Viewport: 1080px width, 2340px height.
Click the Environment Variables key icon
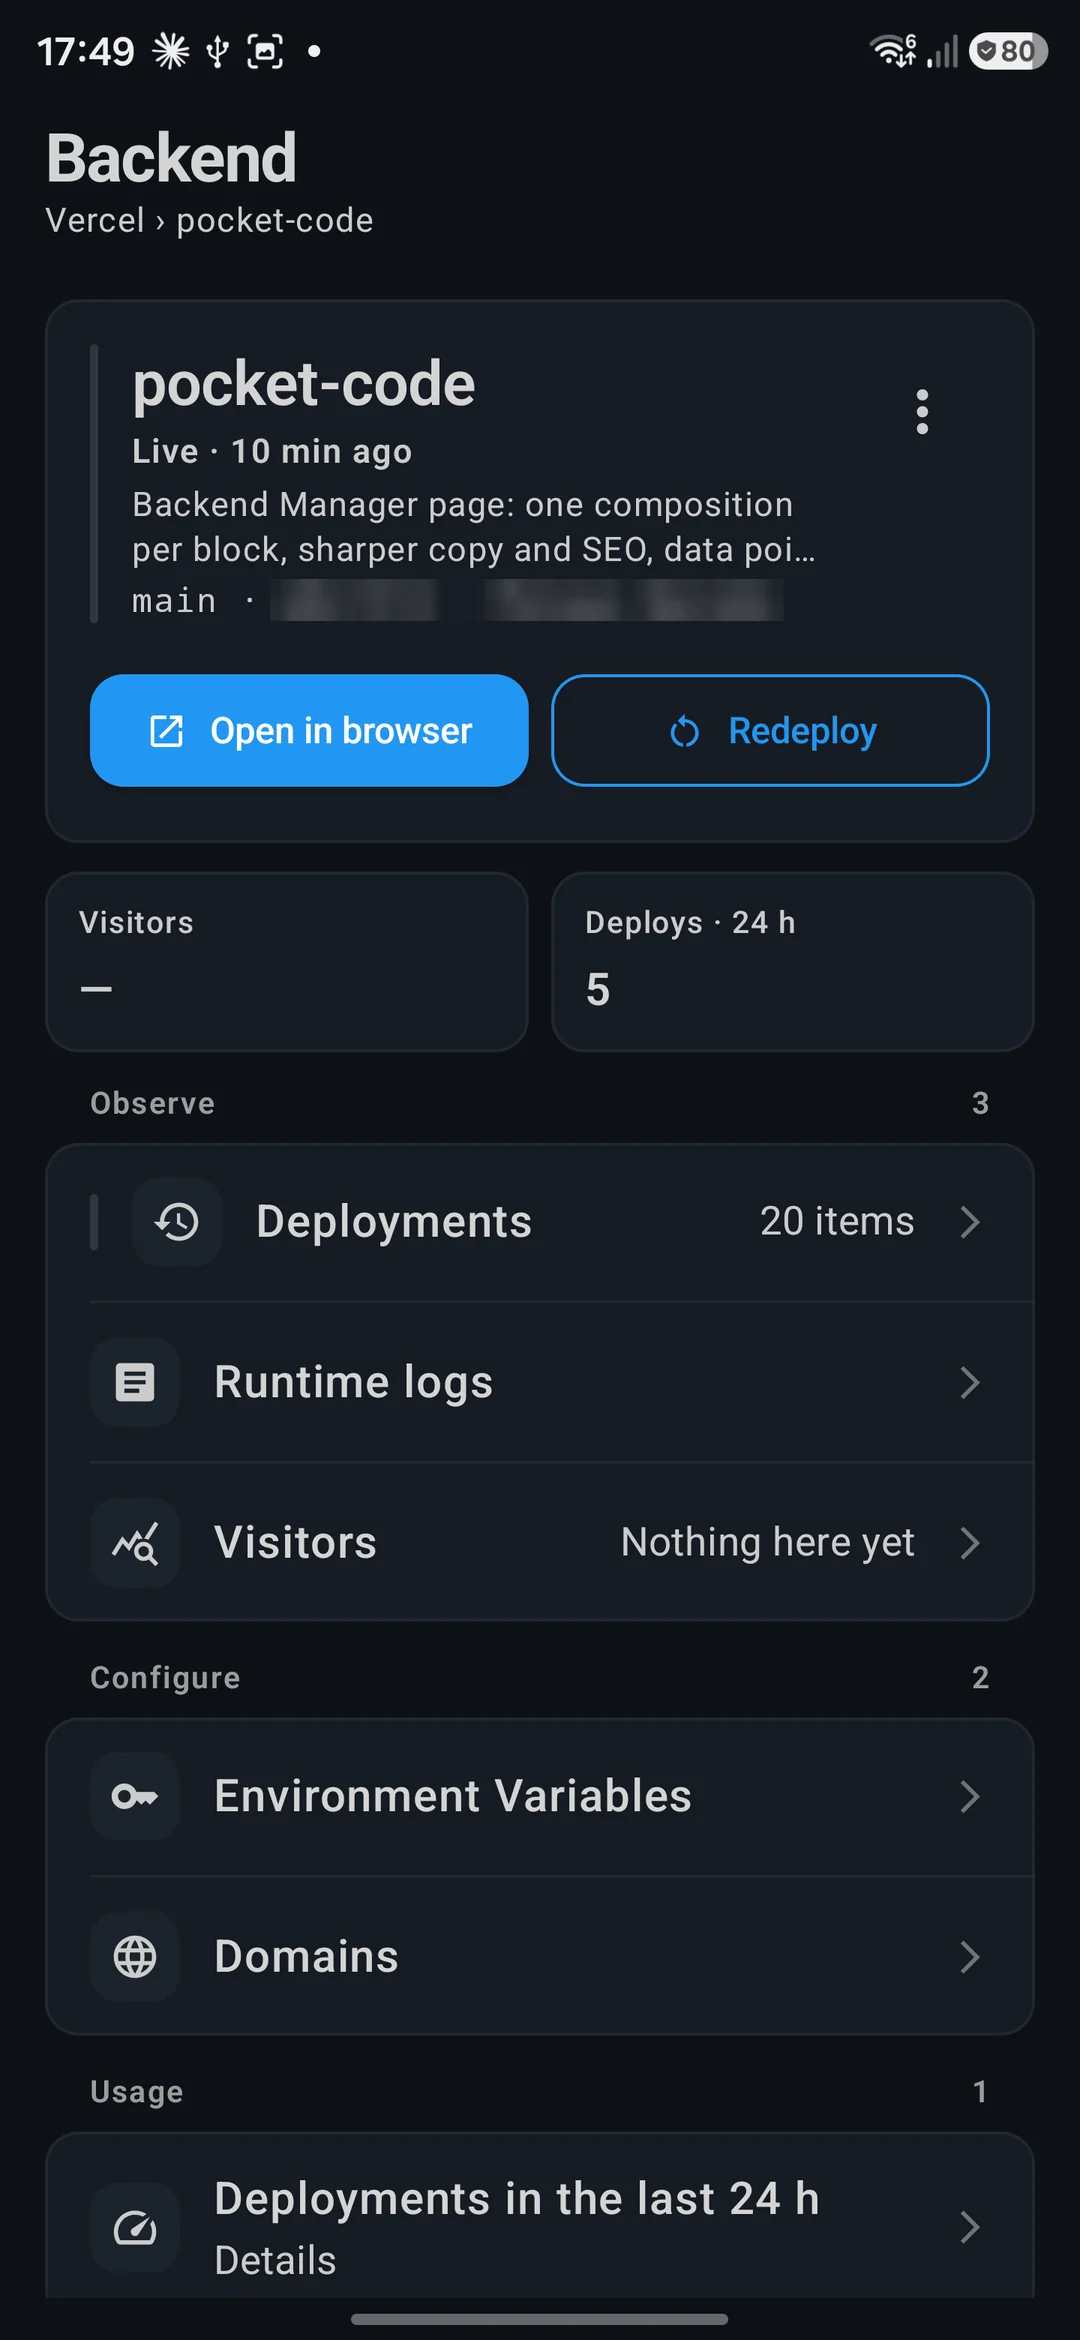(x=135, y=1796)
